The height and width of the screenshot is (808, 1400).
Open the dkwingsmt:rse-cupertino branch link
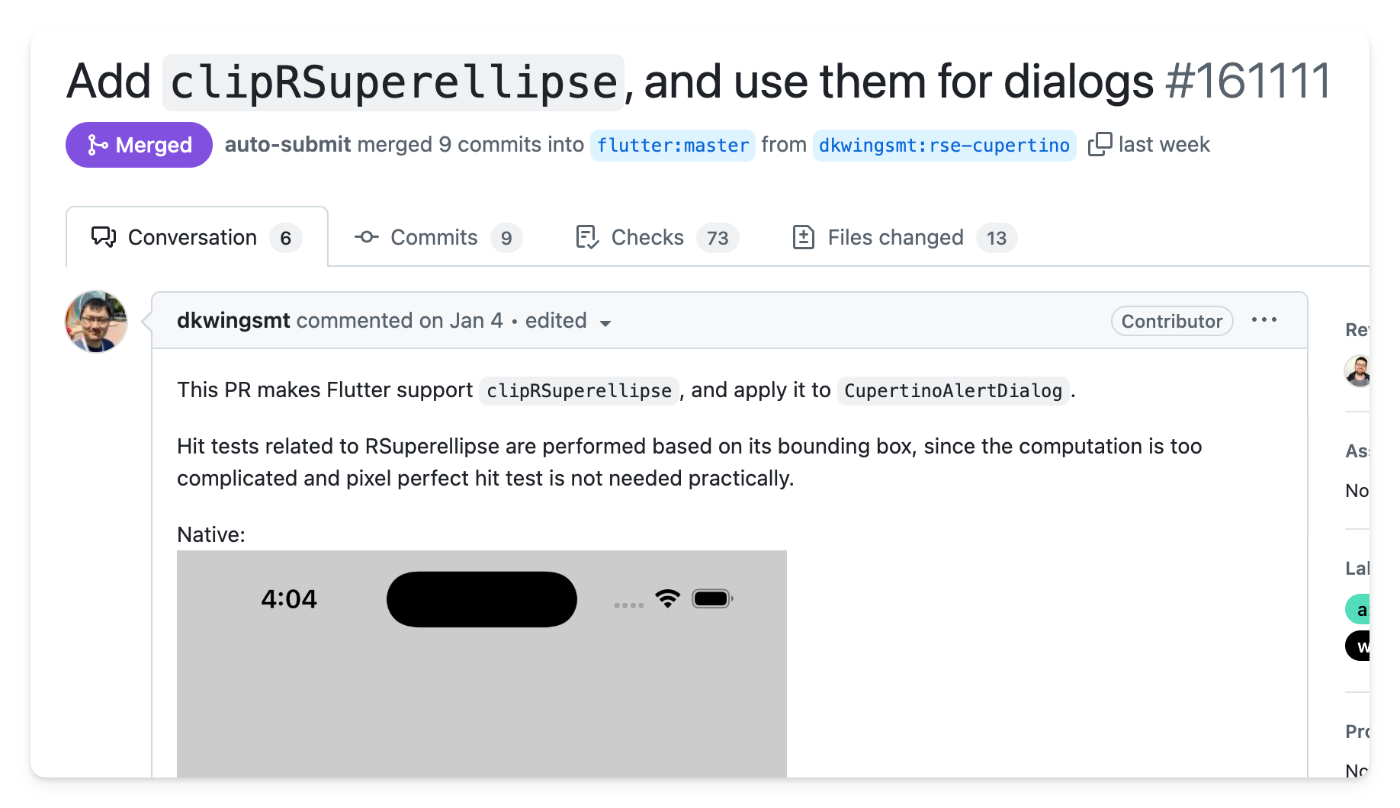[x=944, y=145]
